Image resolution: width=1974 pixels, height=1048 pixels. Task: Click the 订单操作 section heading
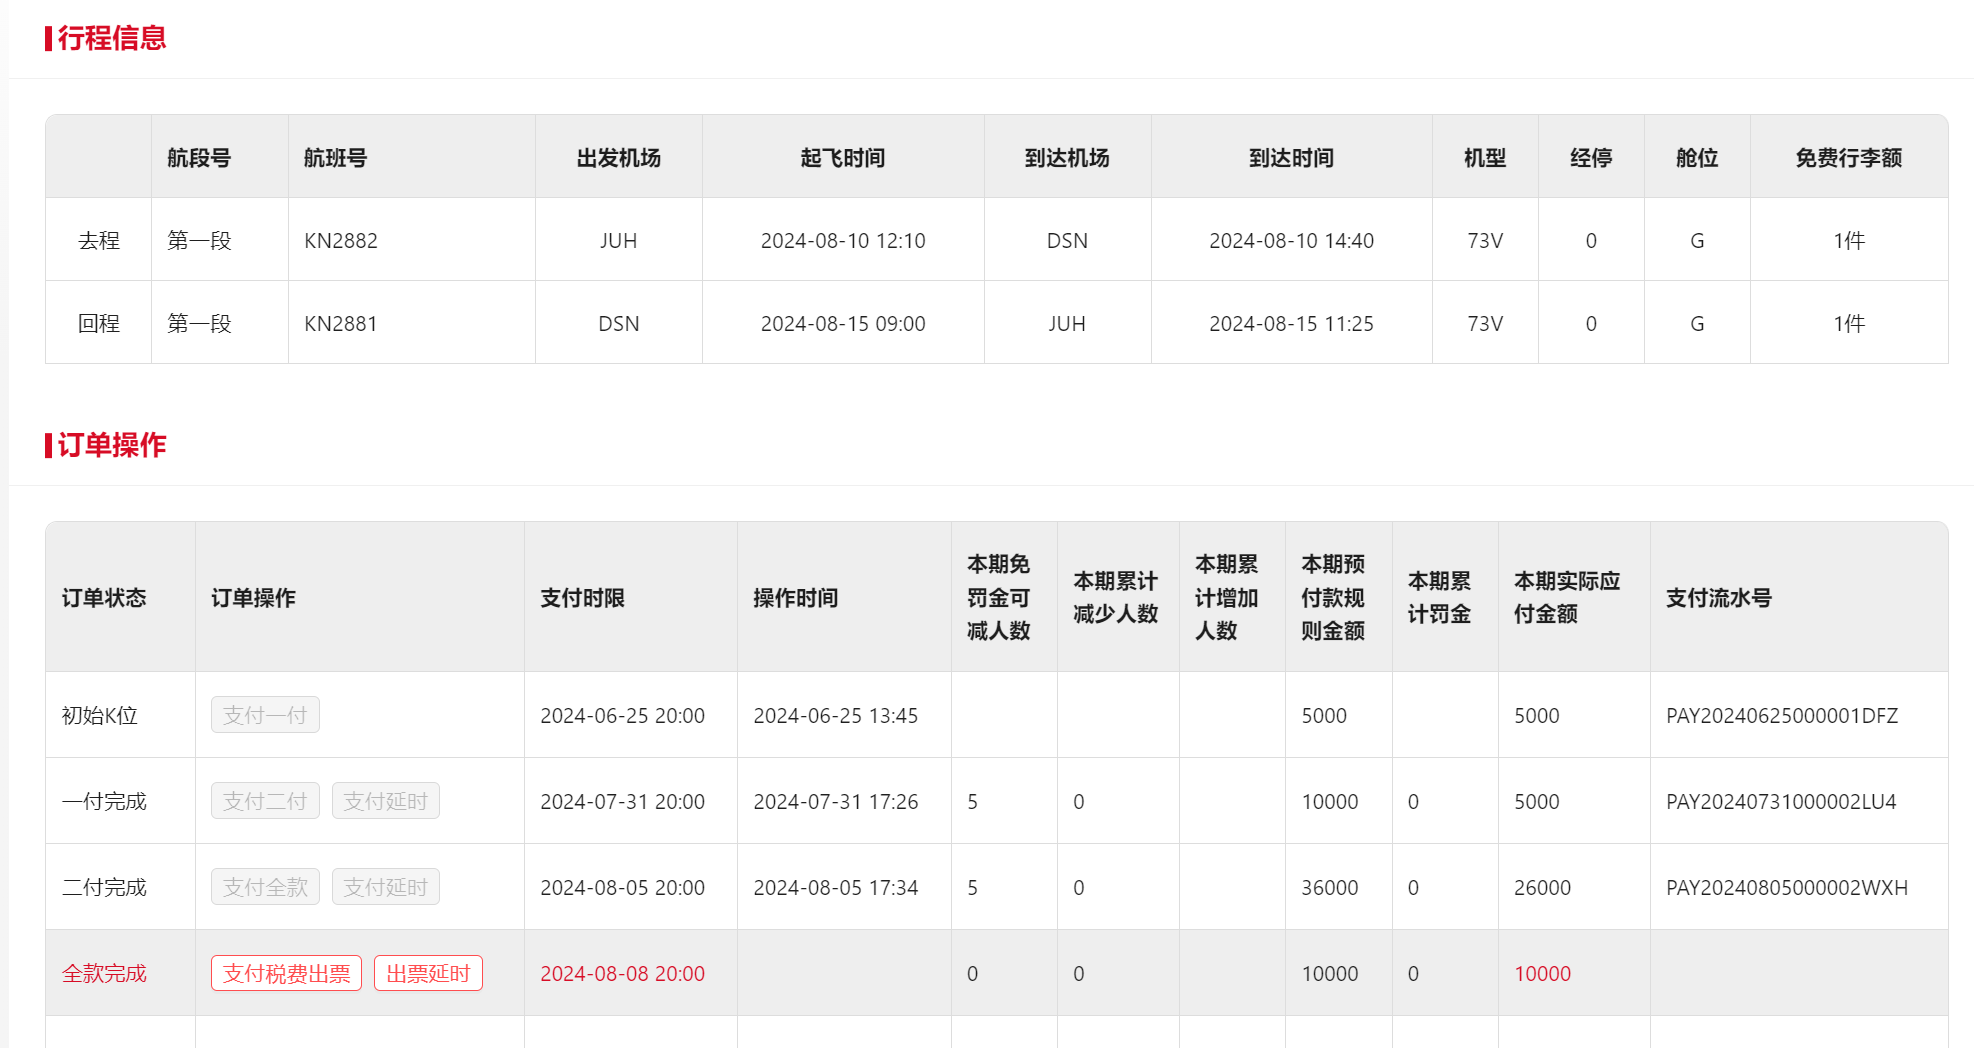[x=111, y=445]
